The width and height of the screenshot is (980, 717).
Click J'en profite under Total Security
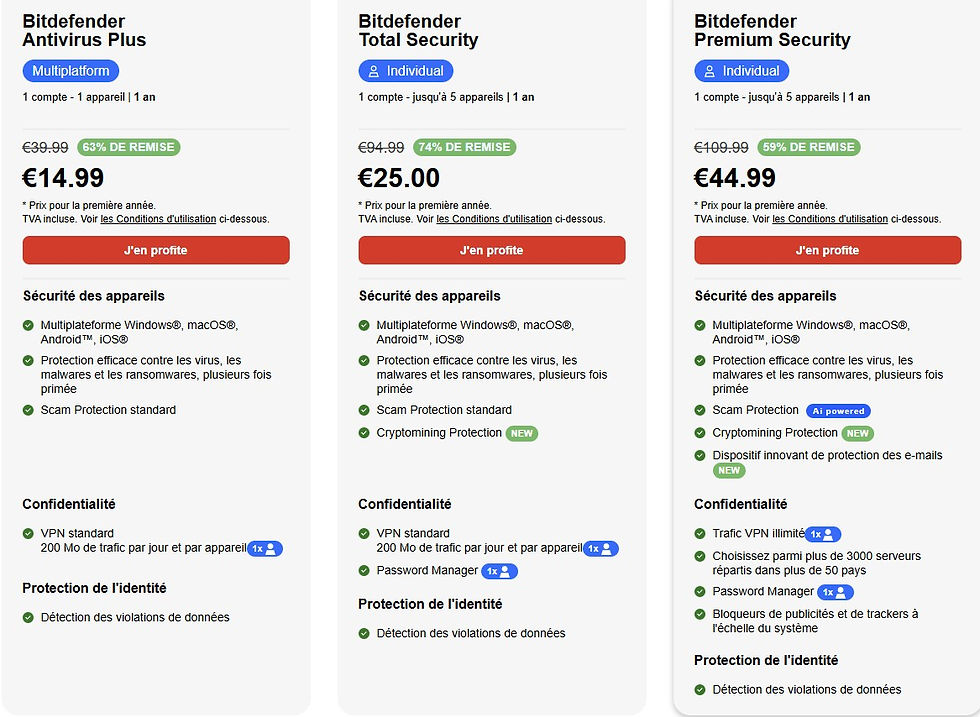(491, 250)
